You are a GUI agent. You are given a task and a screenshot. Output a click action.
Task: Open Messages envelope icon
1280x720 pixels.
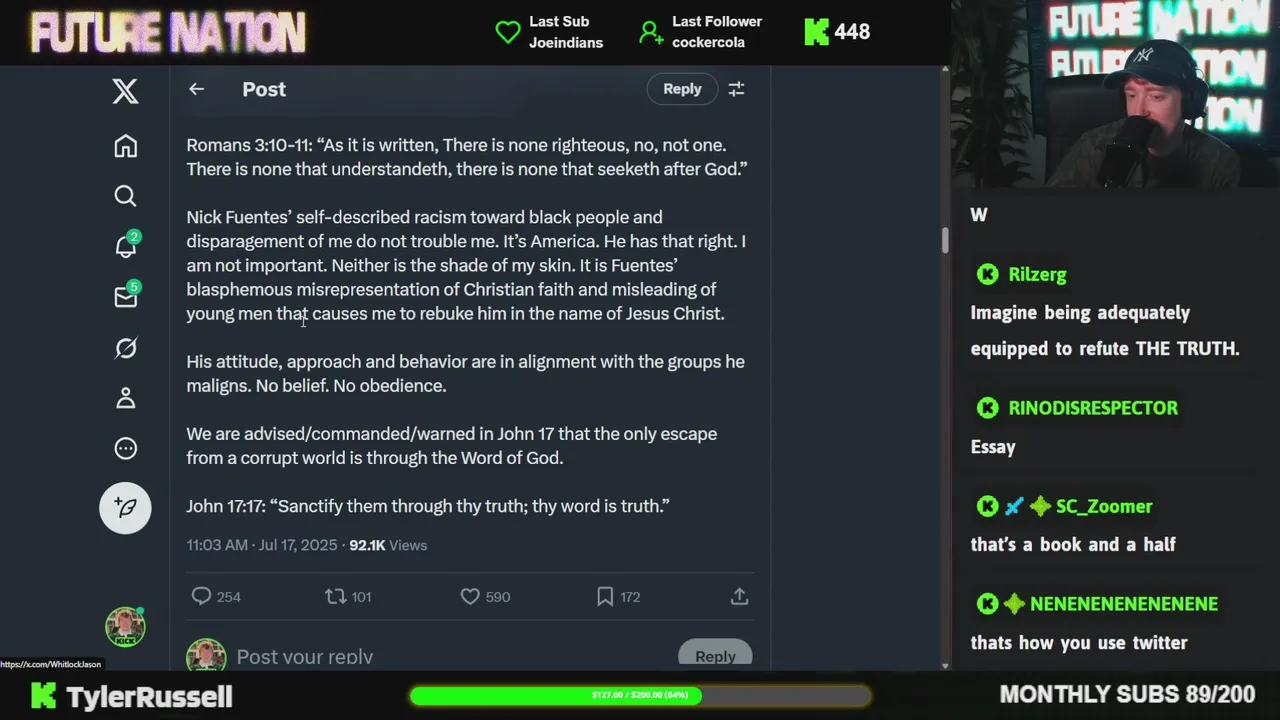[126, 296]
